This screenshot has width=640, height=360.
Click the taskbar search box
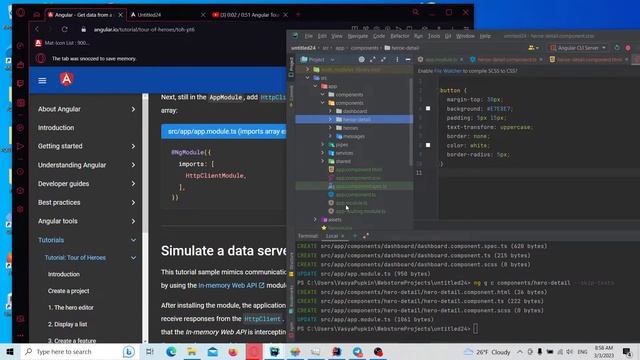pyautogui.click(x=79, y=352)
